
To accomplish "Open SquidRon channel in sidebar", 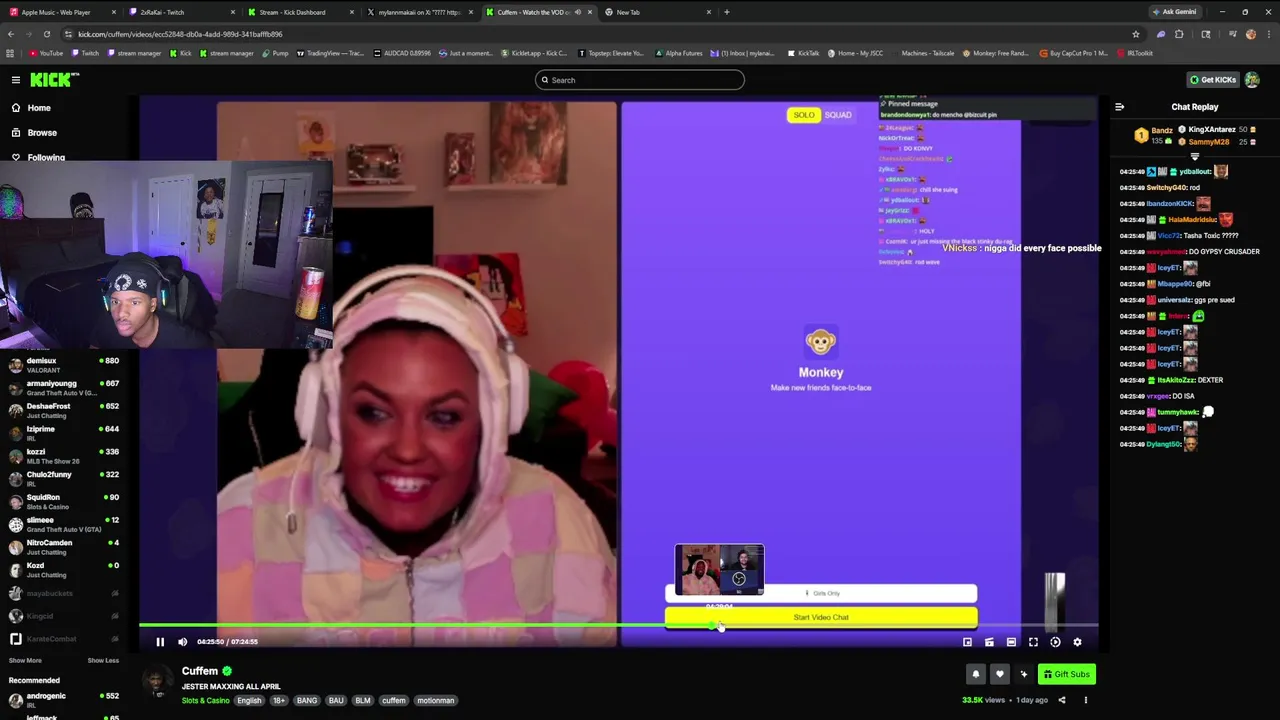I will tap(64, 501).
